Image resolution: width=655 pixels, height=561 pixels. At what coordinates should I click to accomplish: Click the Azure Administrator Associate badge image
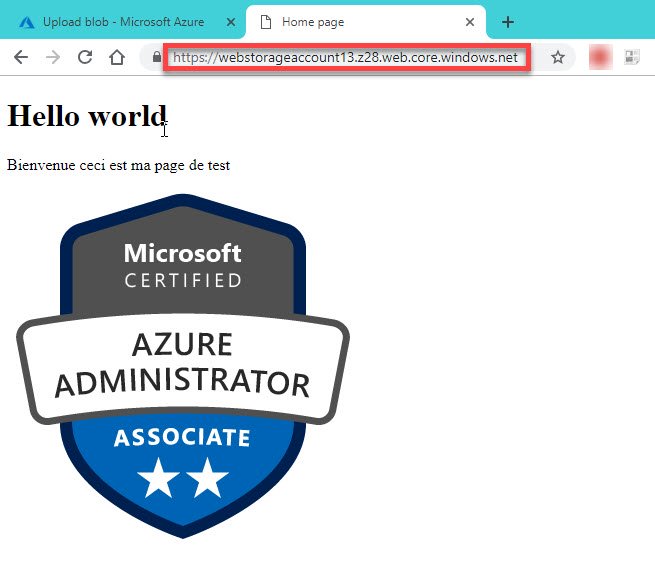183,366
